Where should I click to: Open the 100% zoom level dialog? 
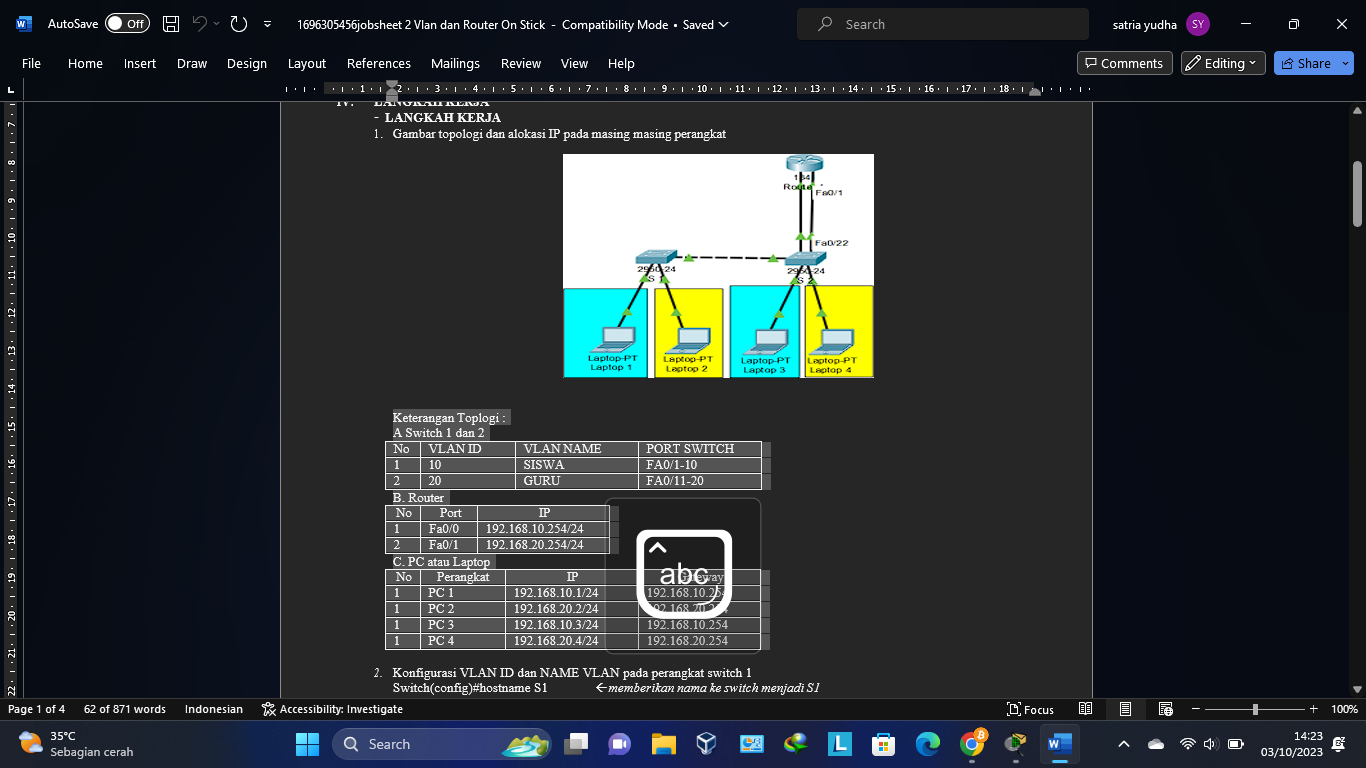tap(1344, 709)
